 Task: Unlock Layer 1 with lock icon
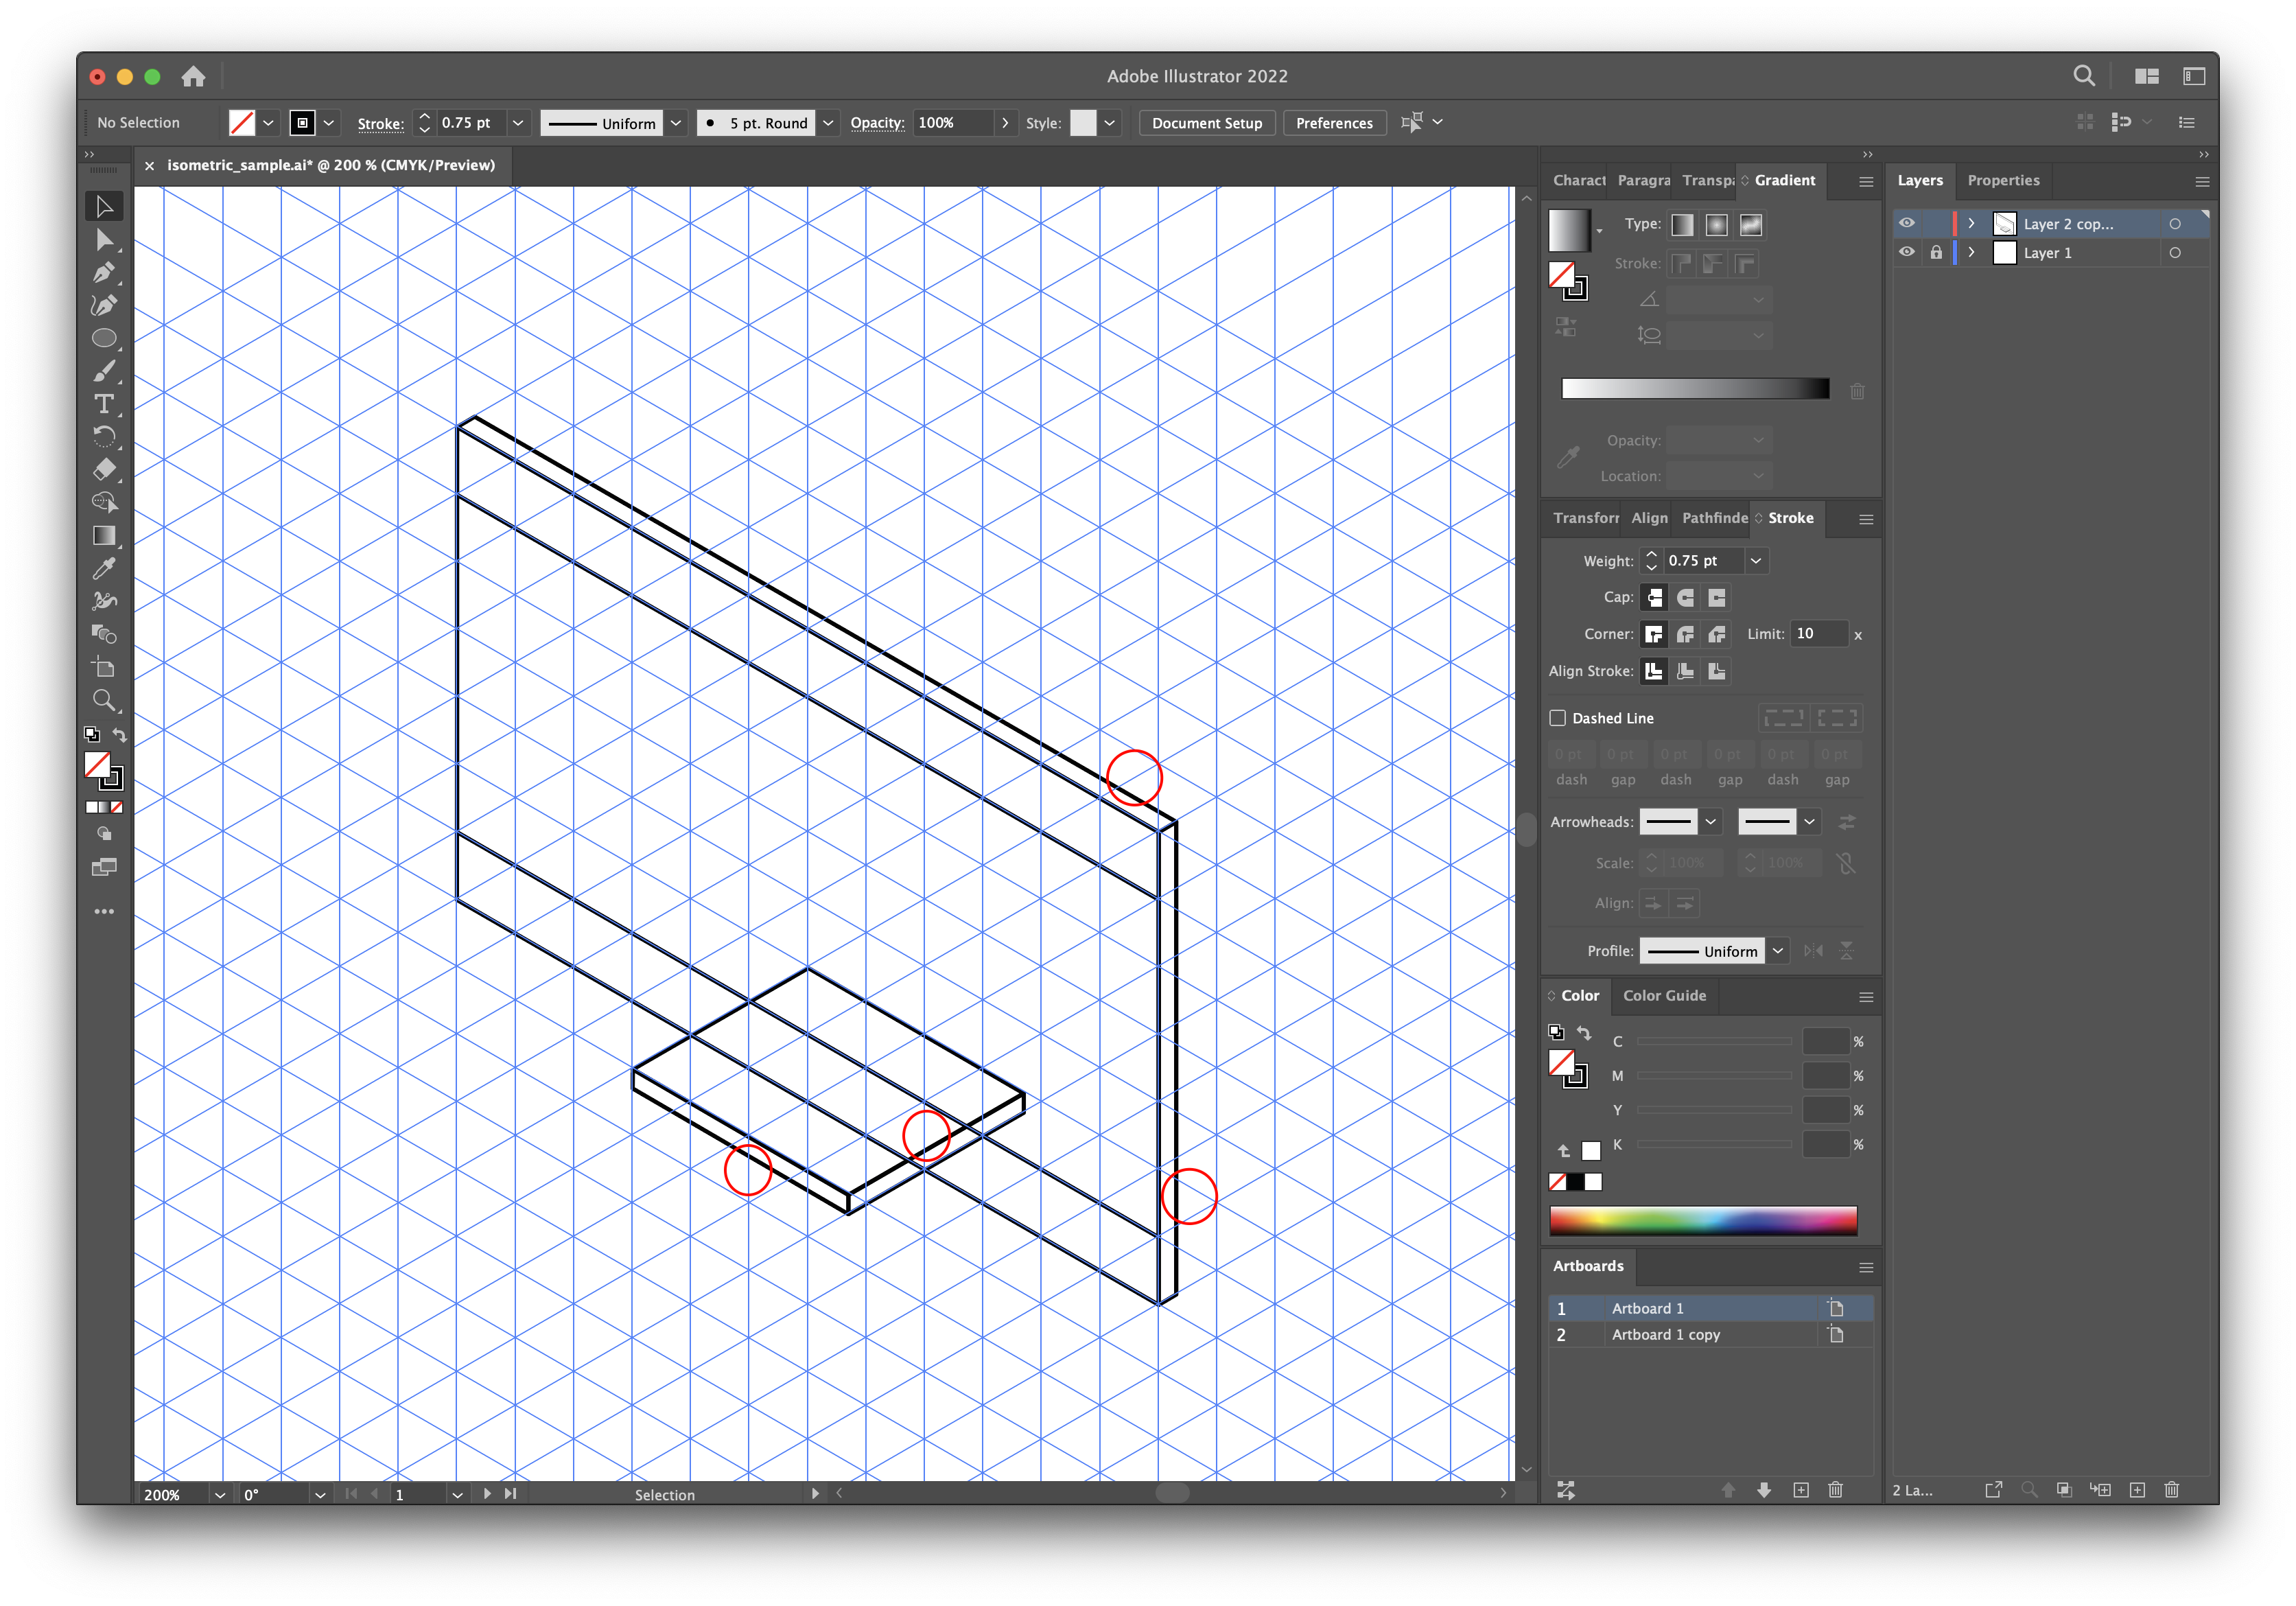[1936, 252]
